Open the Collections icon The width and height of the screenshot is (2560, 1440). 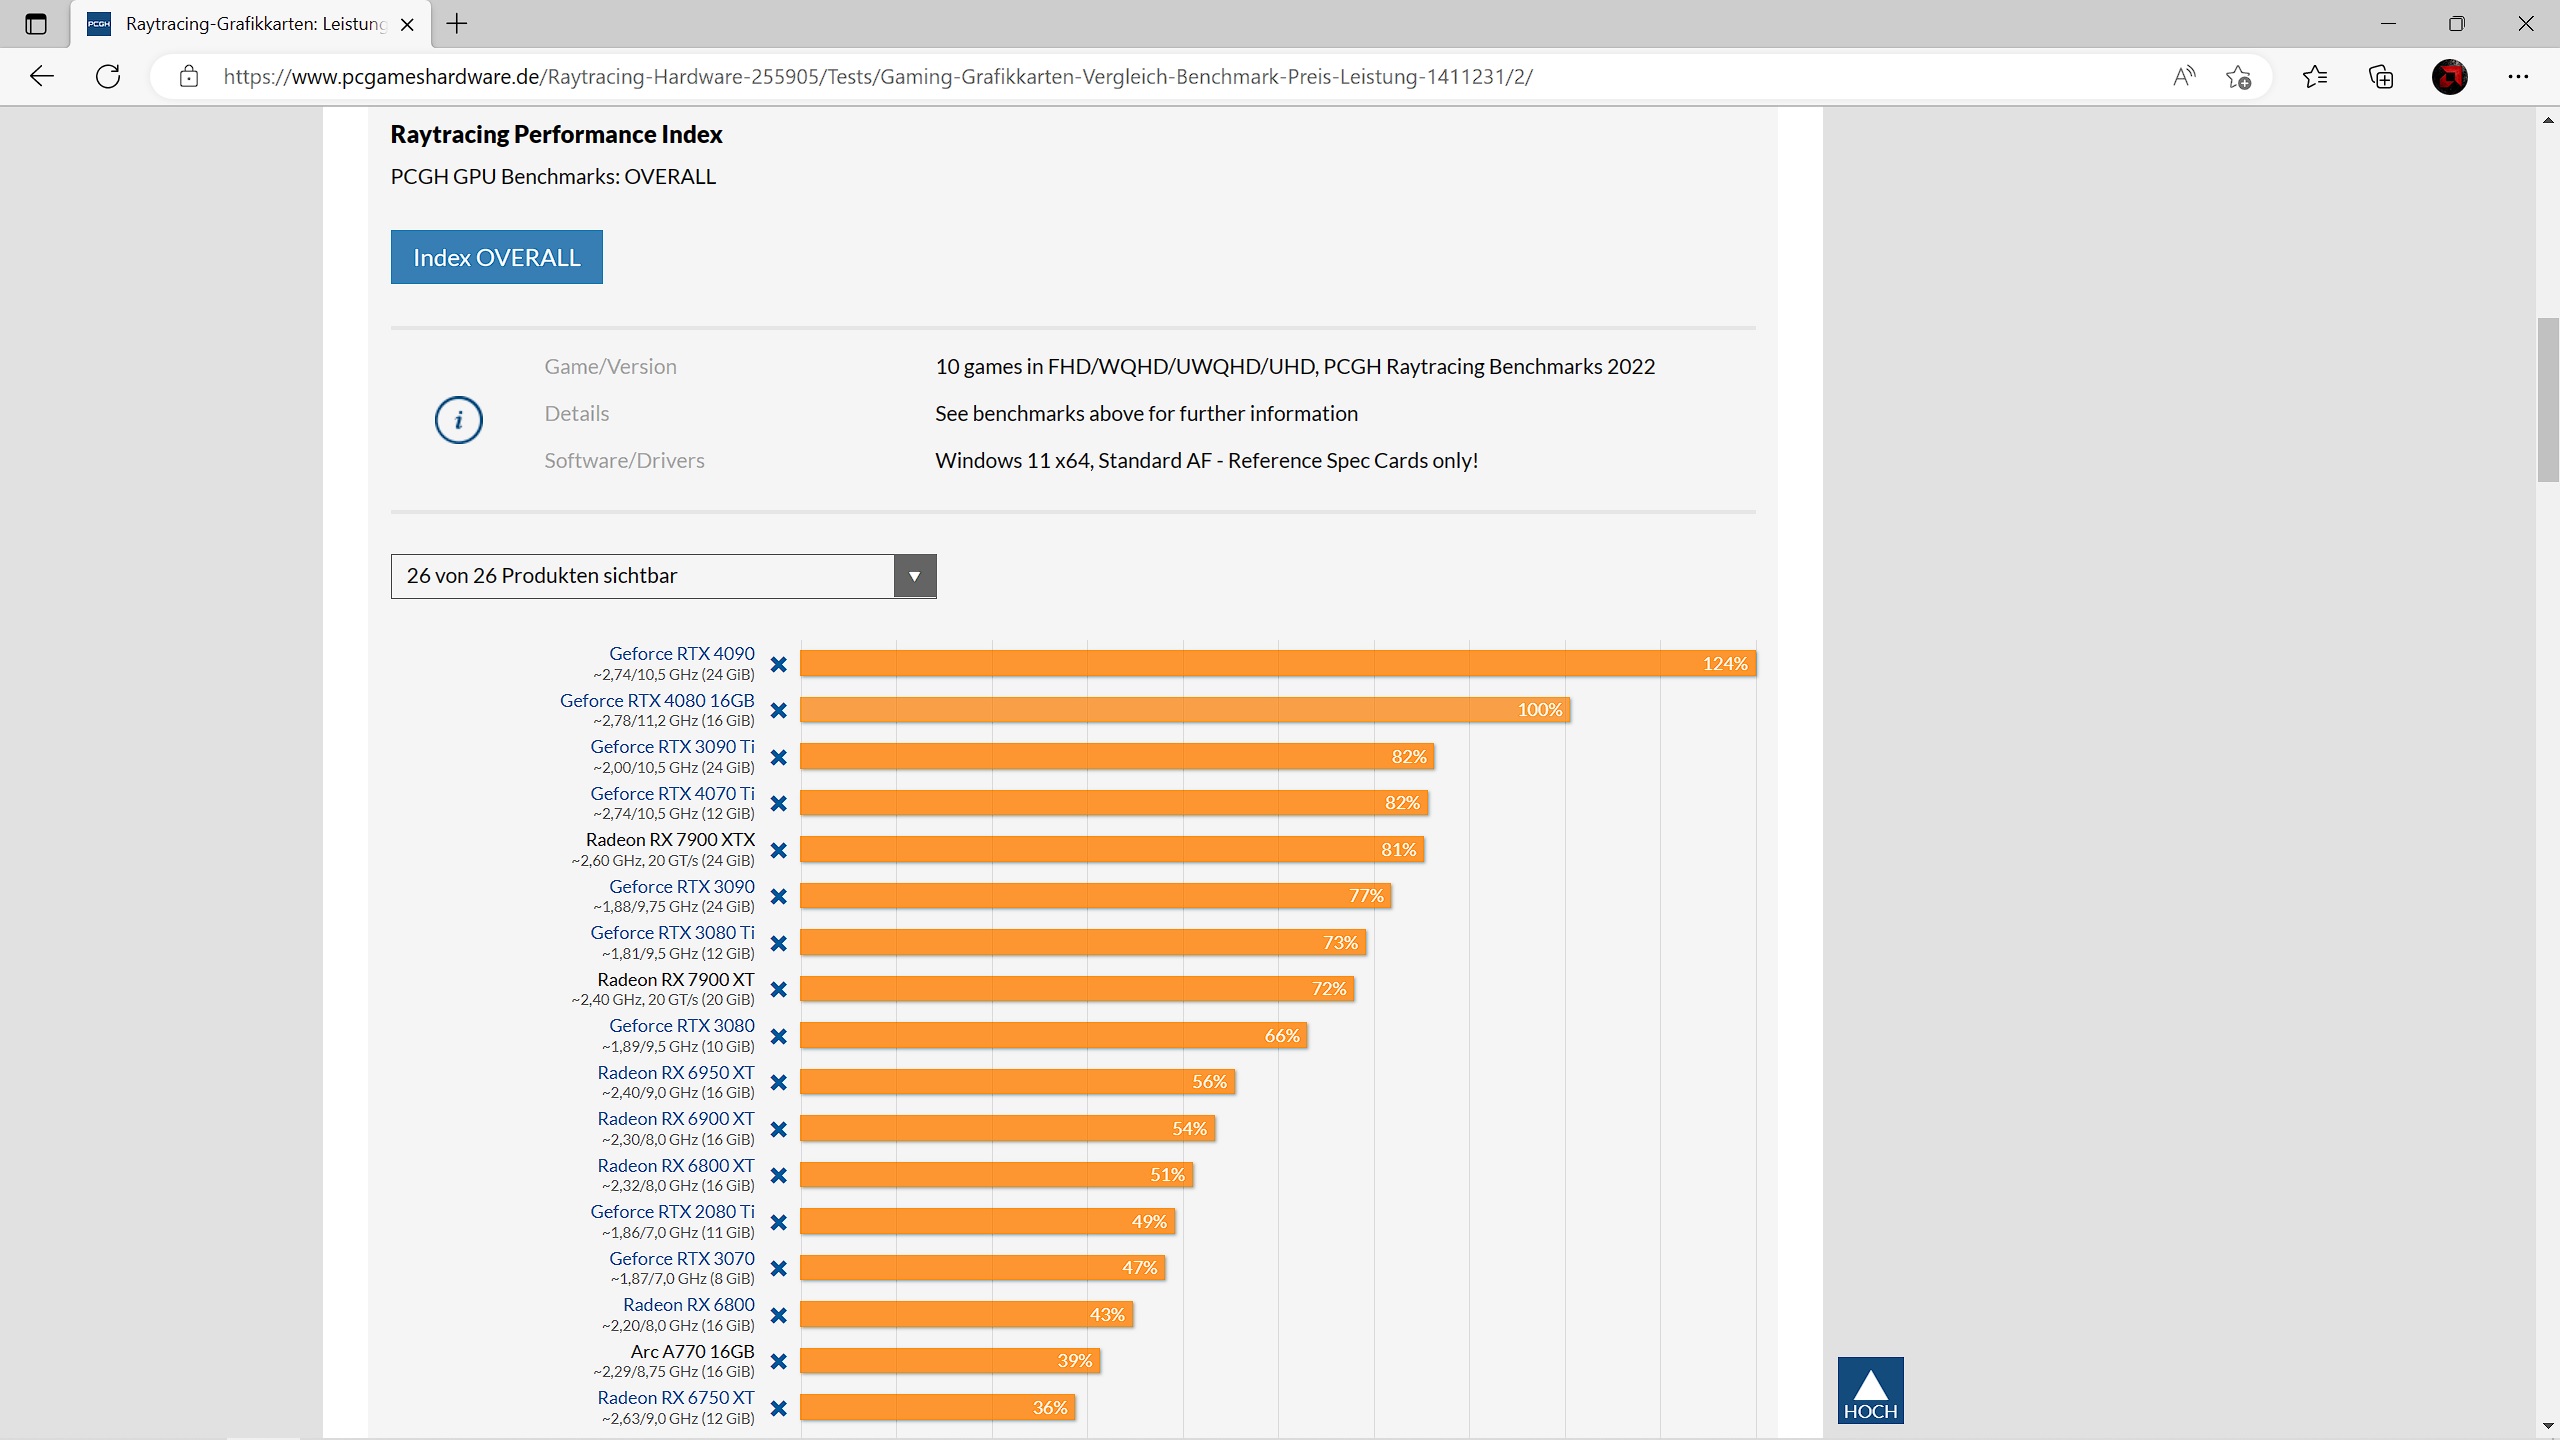(2381, 76)
